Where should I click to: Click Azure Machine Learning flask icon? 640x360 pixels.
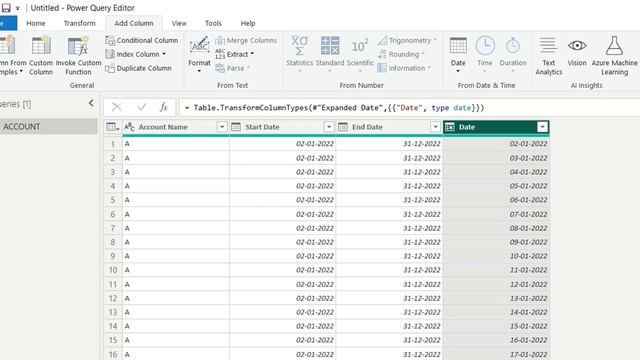614,45
